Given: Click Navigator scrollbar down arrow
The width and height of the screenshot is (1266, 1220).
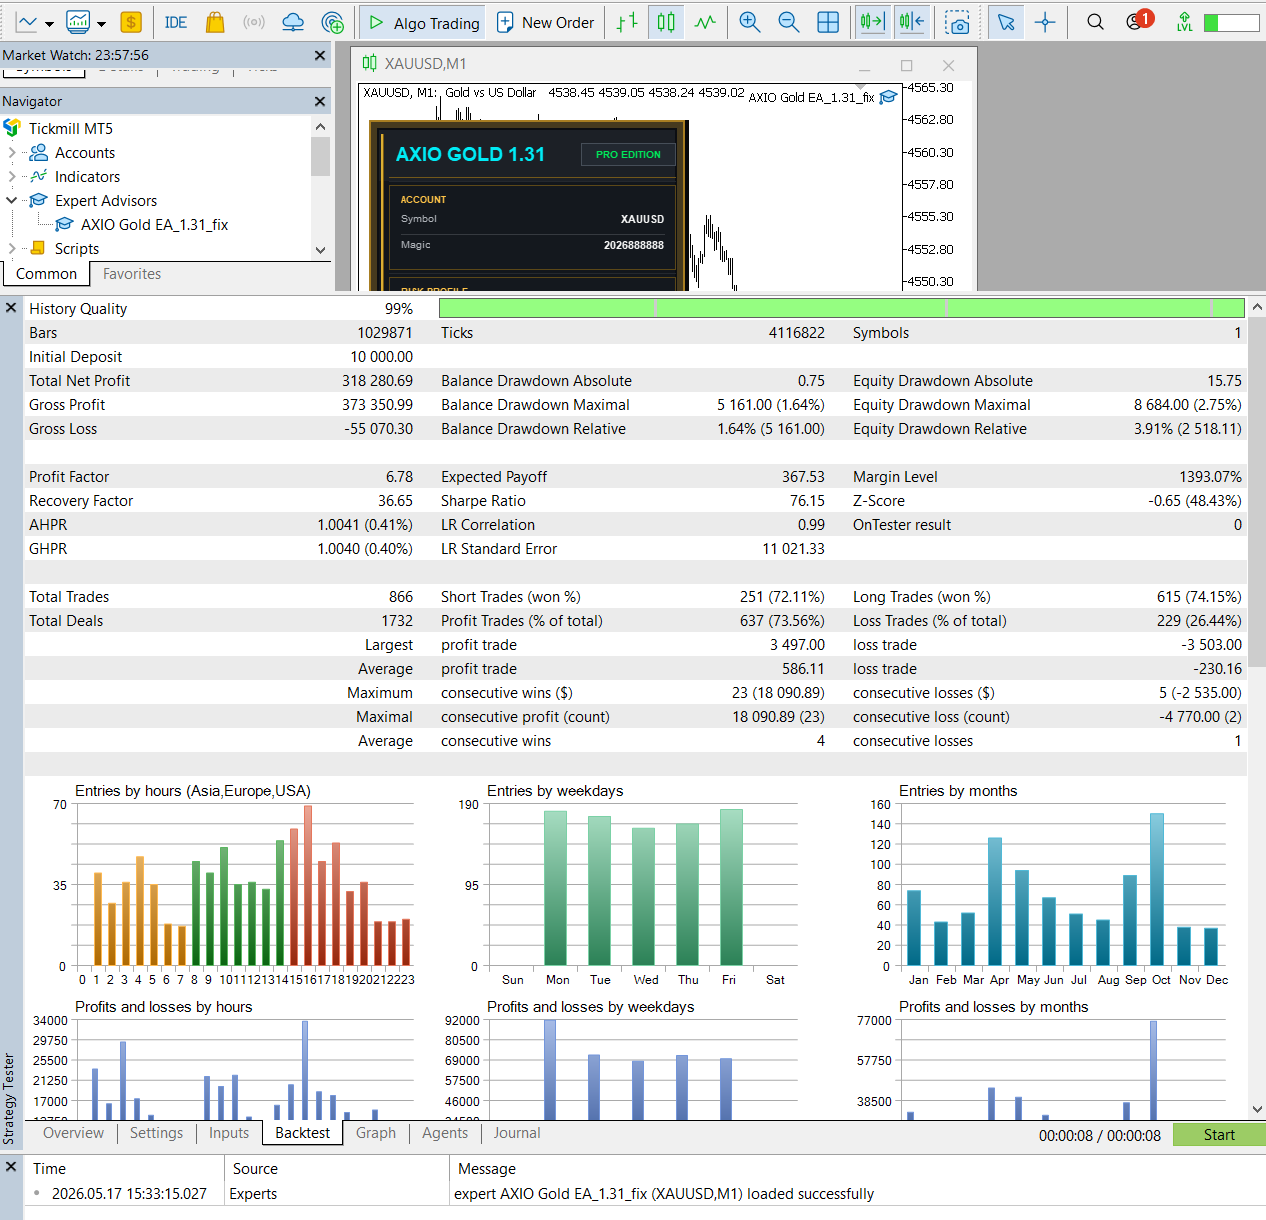Looking at the screenshot, I should (x=320, y=250).
